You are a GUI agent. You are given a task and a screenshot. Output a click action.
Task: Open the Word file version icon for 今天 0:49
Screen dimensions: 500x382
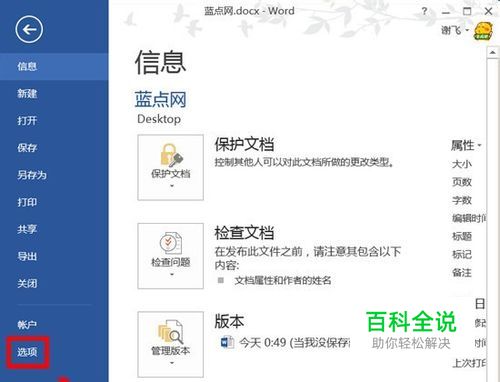[x=228, y=342]
